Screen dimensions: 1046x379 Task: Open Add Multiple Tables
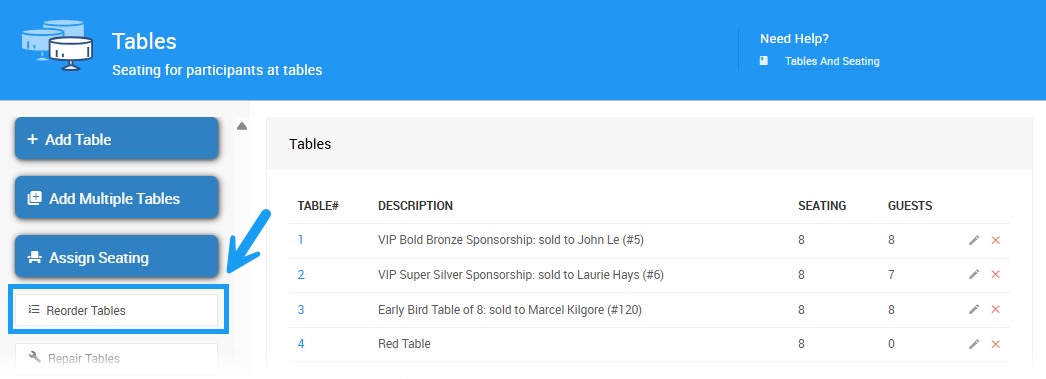point(117,198)
